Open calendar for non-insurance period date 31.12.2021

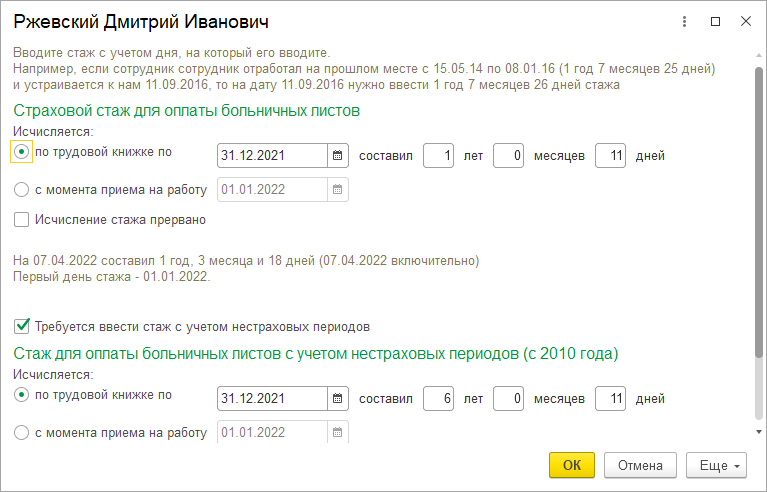point(338,398)
